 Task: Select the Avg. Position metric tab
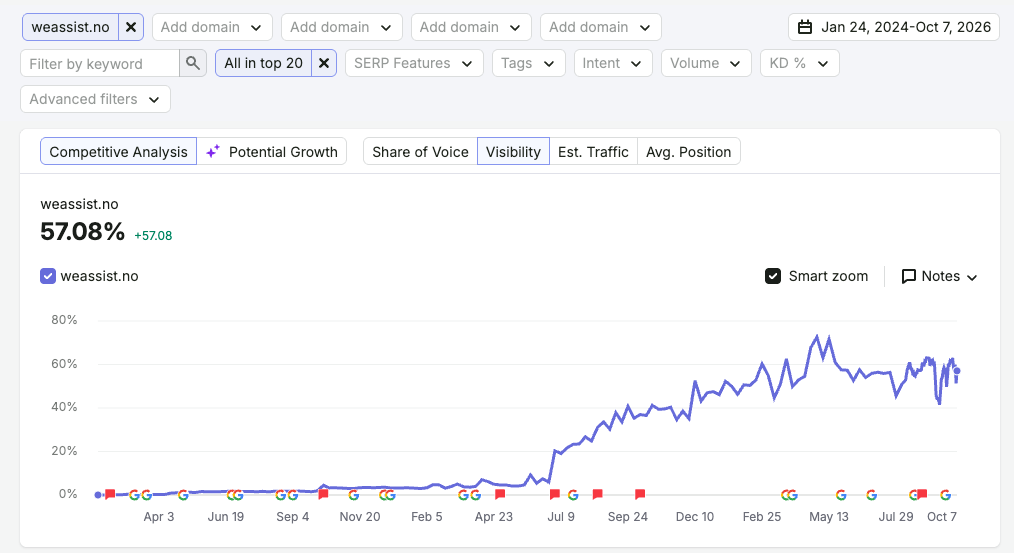689,151
